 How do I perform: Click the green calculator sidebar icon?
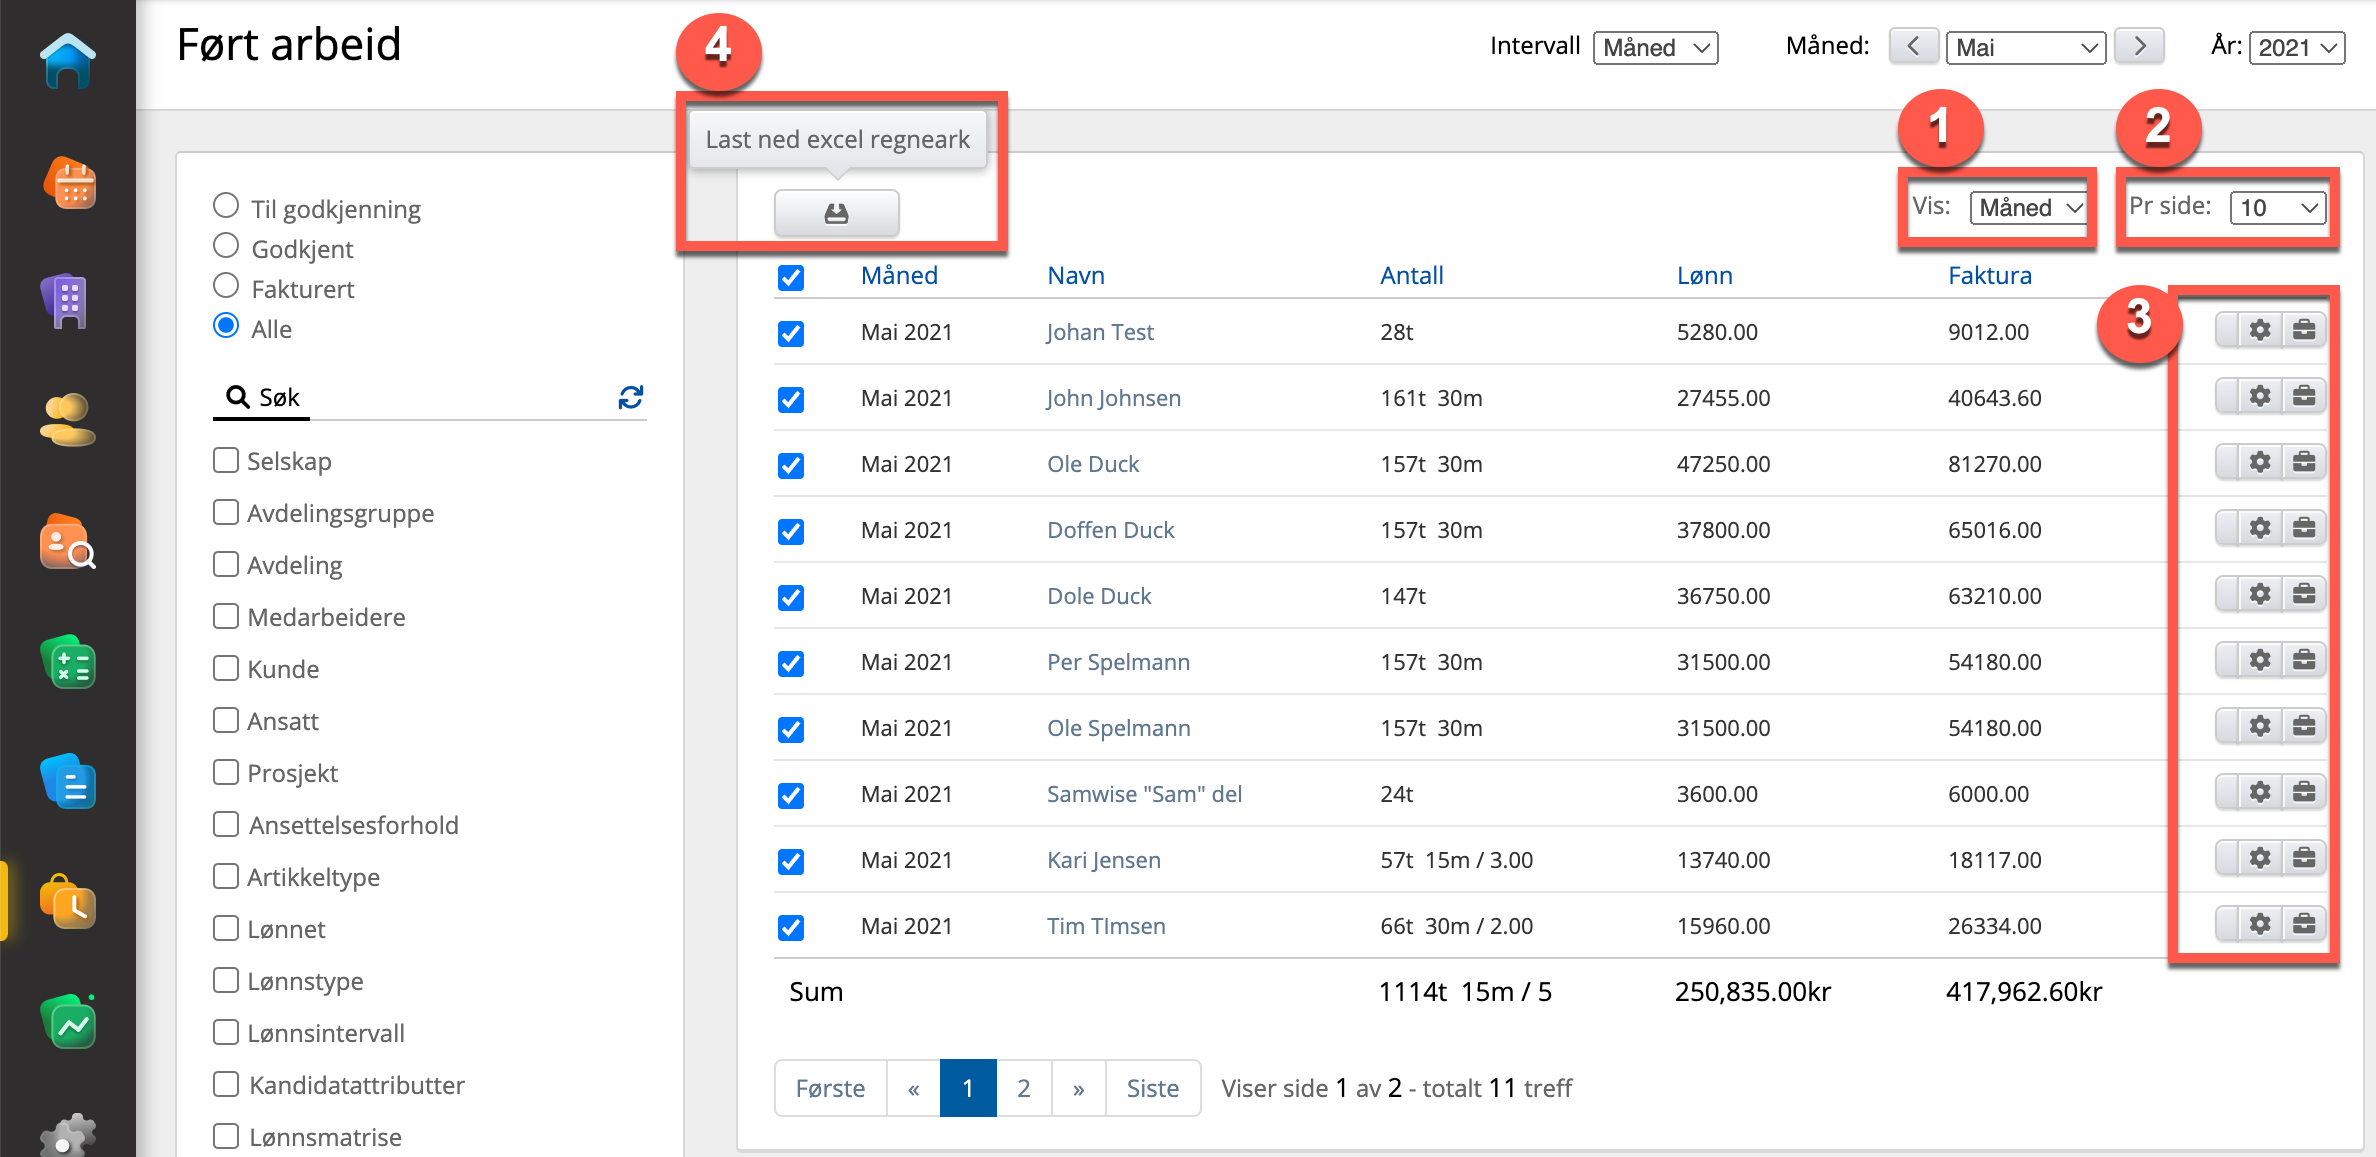coord(68,664)
